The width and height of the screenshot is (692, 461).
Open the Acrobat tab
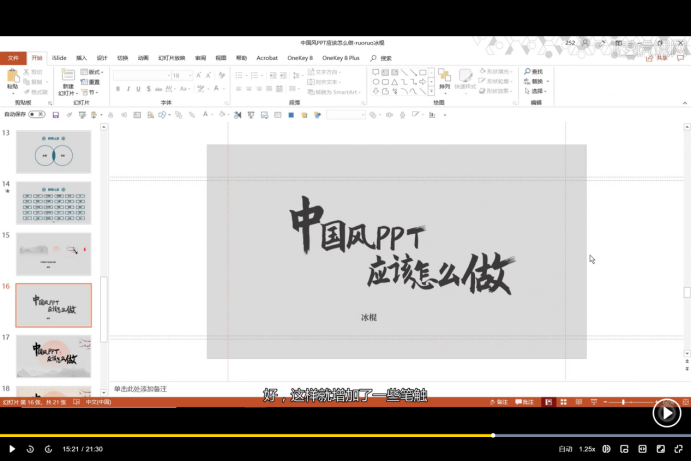coord(267,58)
